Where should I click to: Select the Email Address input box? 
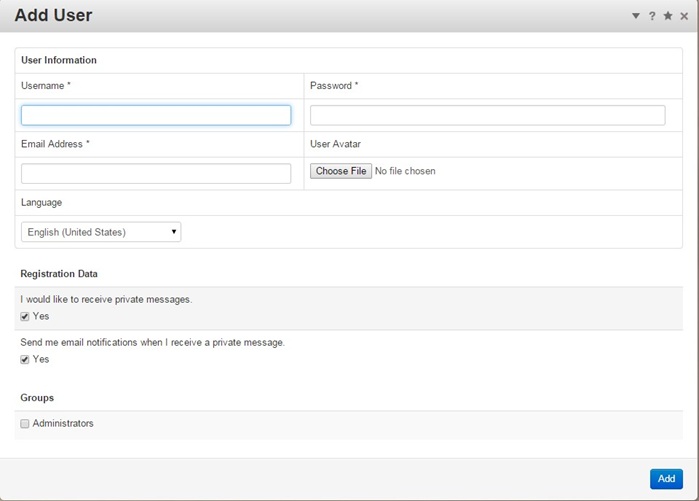pyautogui.click(x=156, y=173)
